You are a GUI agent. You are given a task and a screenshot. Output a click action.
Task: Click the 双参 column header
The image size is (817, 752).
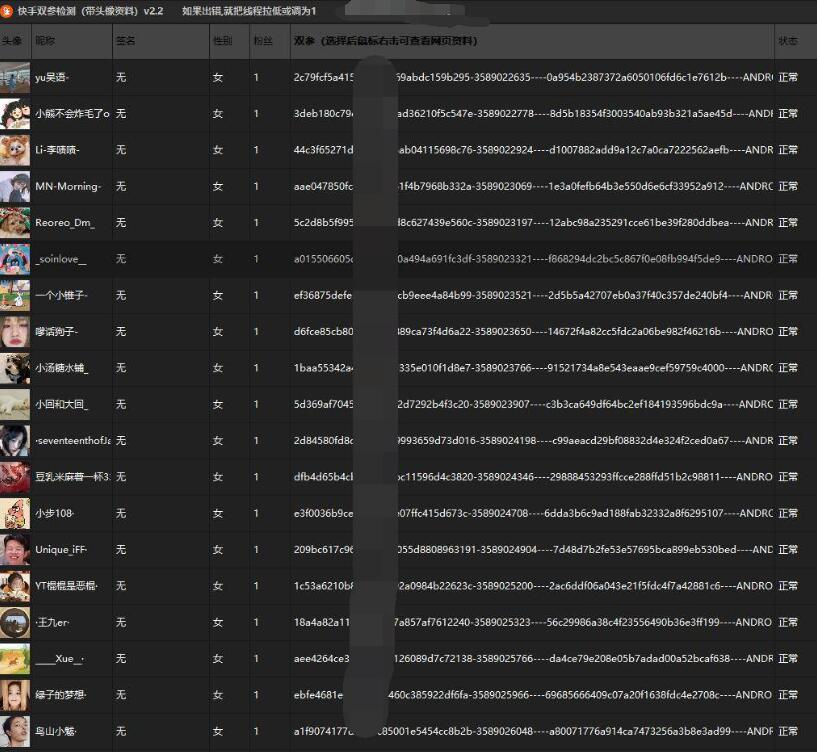[385, 41]
